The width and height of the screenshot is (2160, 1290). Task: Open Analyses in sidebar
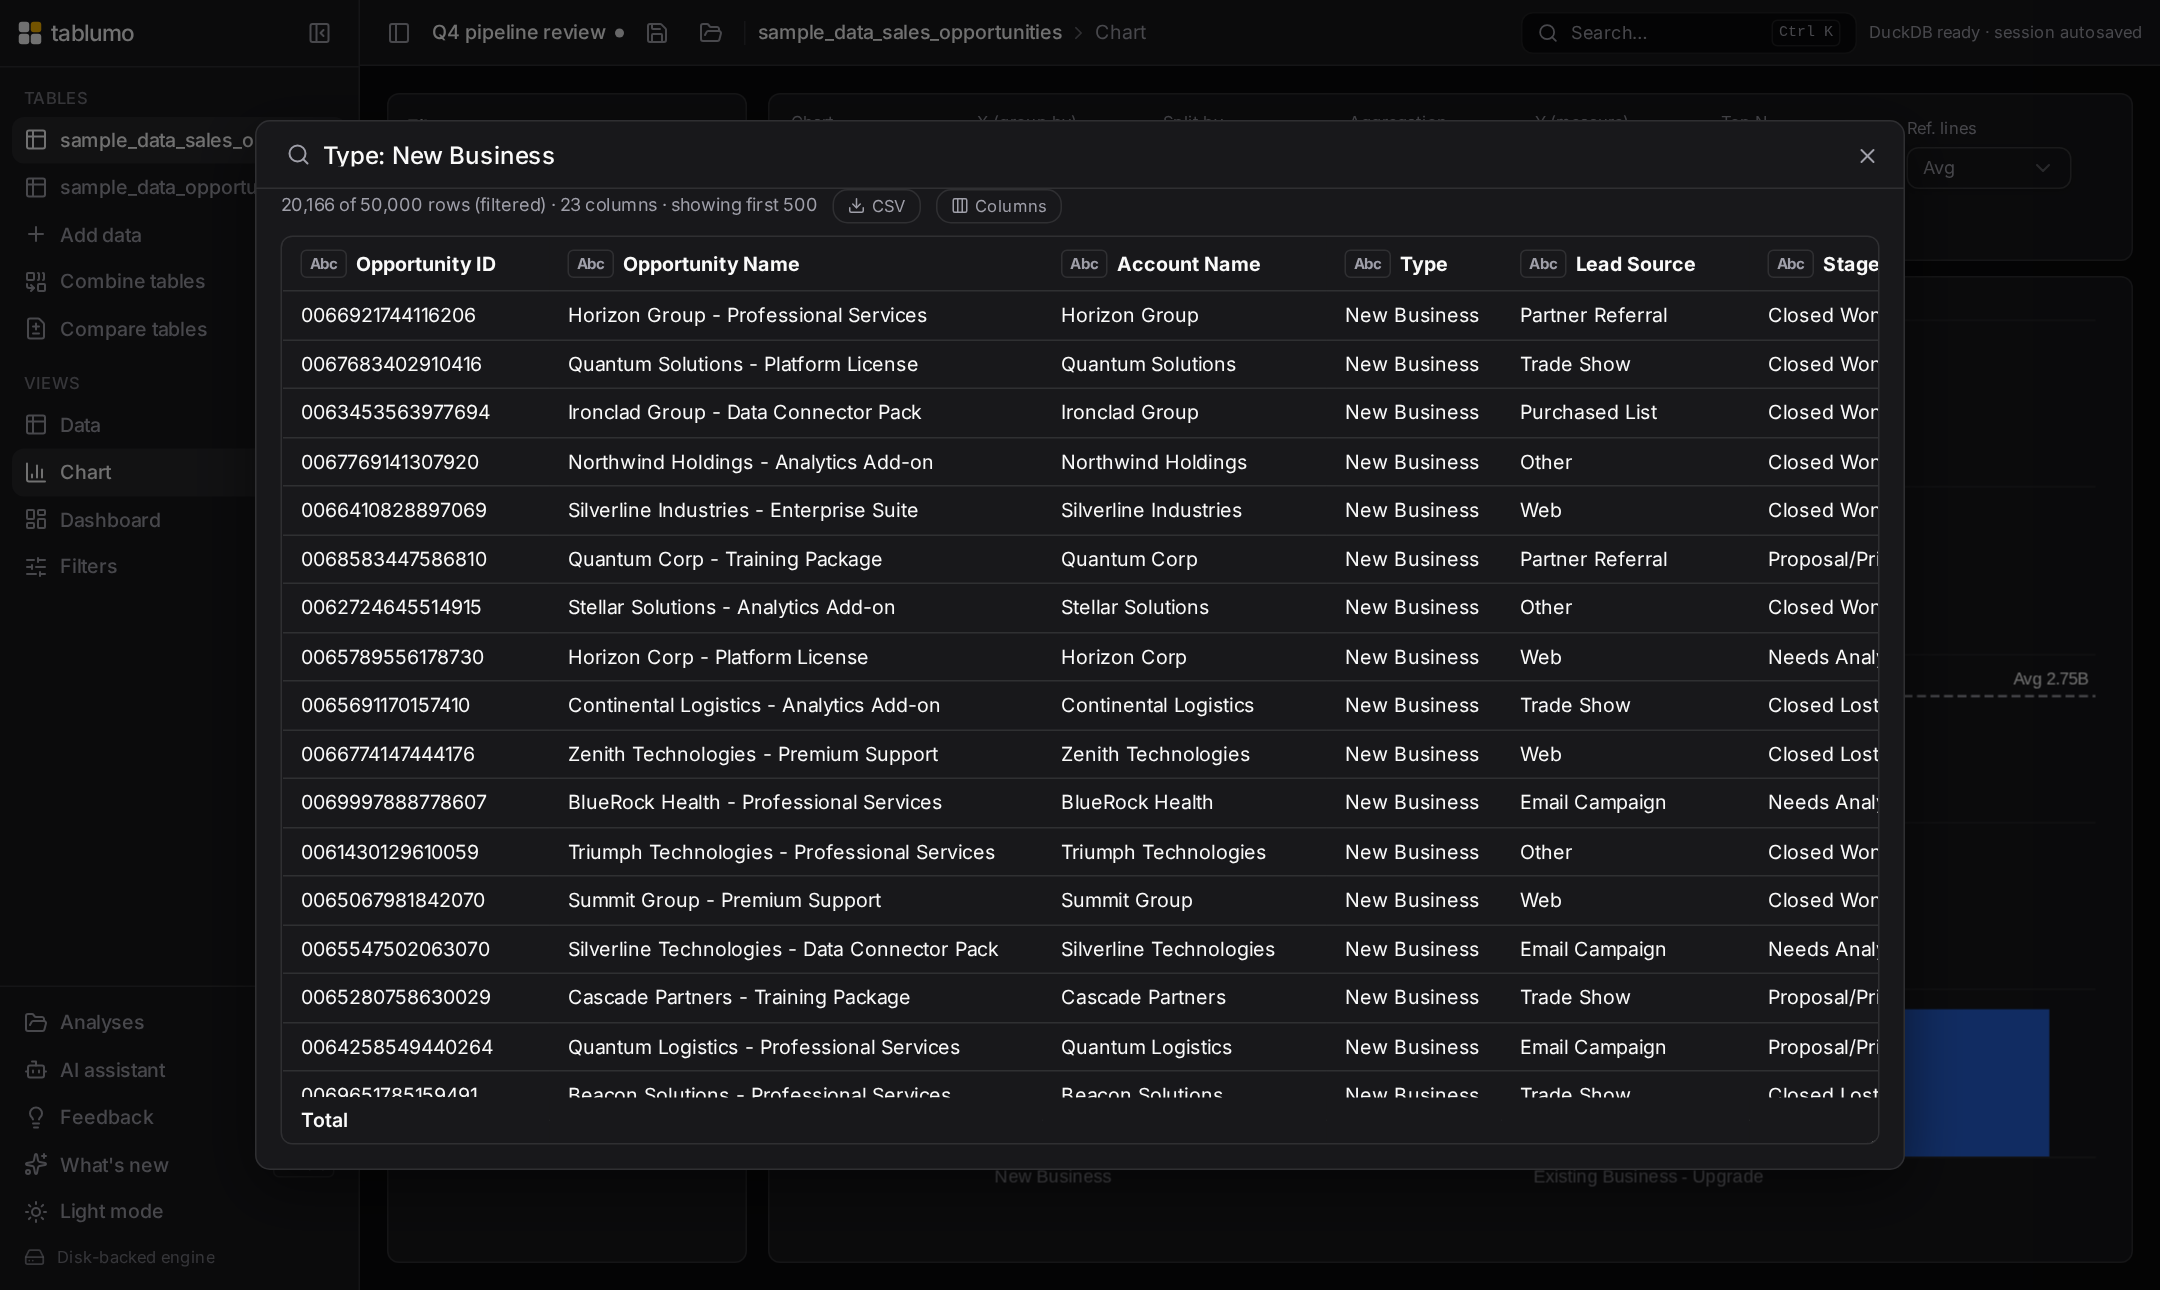[x=85, y=1022]
